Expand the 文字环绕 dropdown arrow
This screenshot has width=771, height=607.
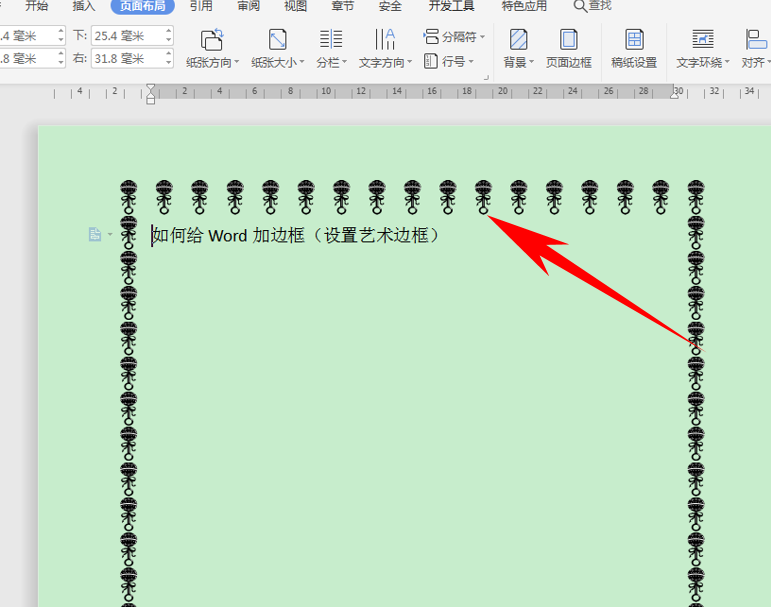(x=727, y=62)
